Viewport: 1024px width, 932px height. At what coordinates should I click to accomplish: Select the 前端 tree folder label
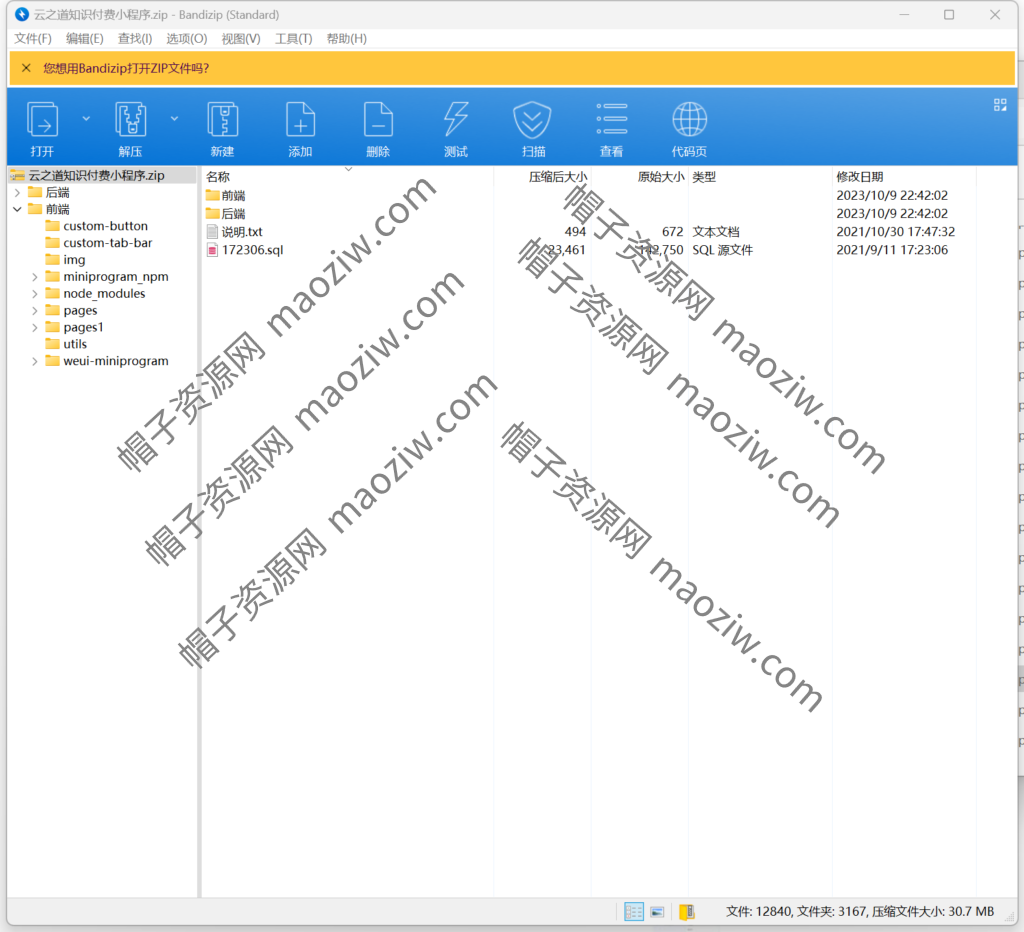(x=57, y=209)
